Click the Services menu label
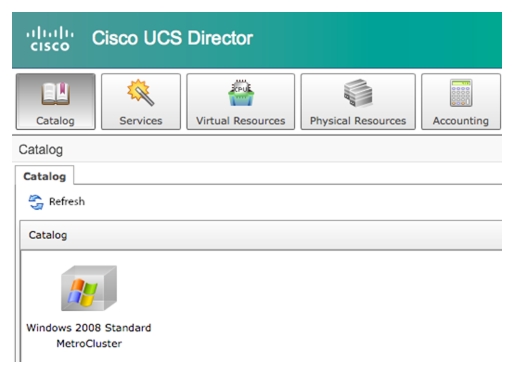 (x=141, y=121)
